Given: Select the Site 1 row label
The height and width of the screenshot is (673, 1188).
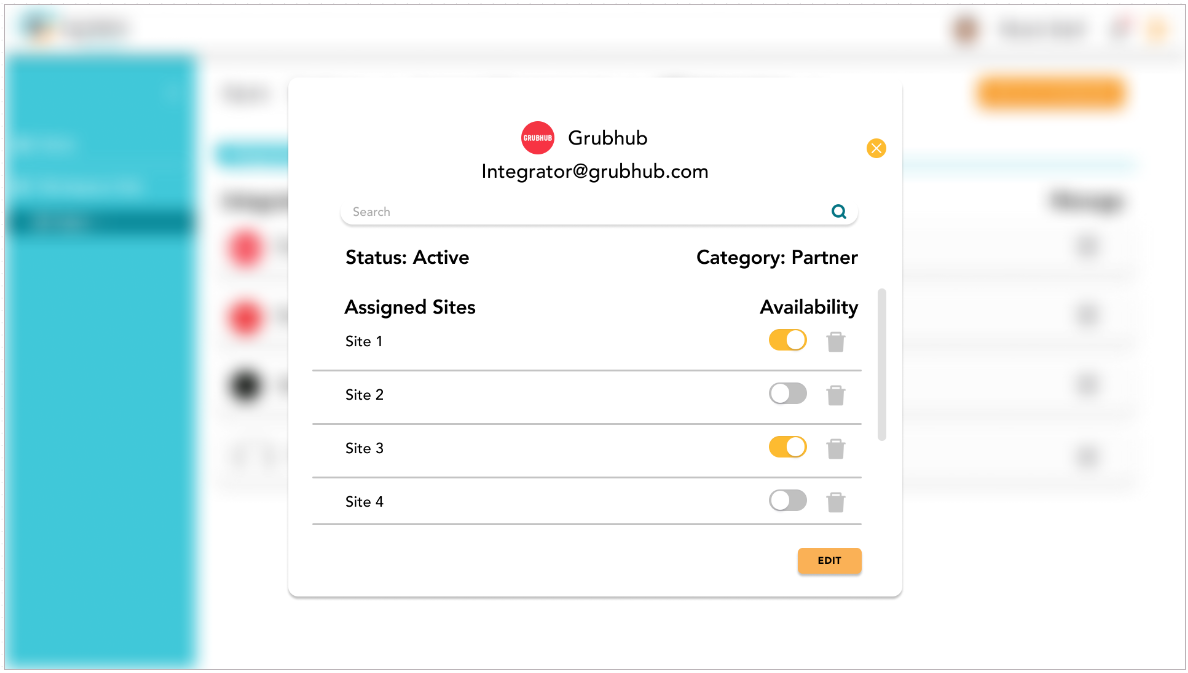Looking at the screenshot, I should click(x=364, y=342).
